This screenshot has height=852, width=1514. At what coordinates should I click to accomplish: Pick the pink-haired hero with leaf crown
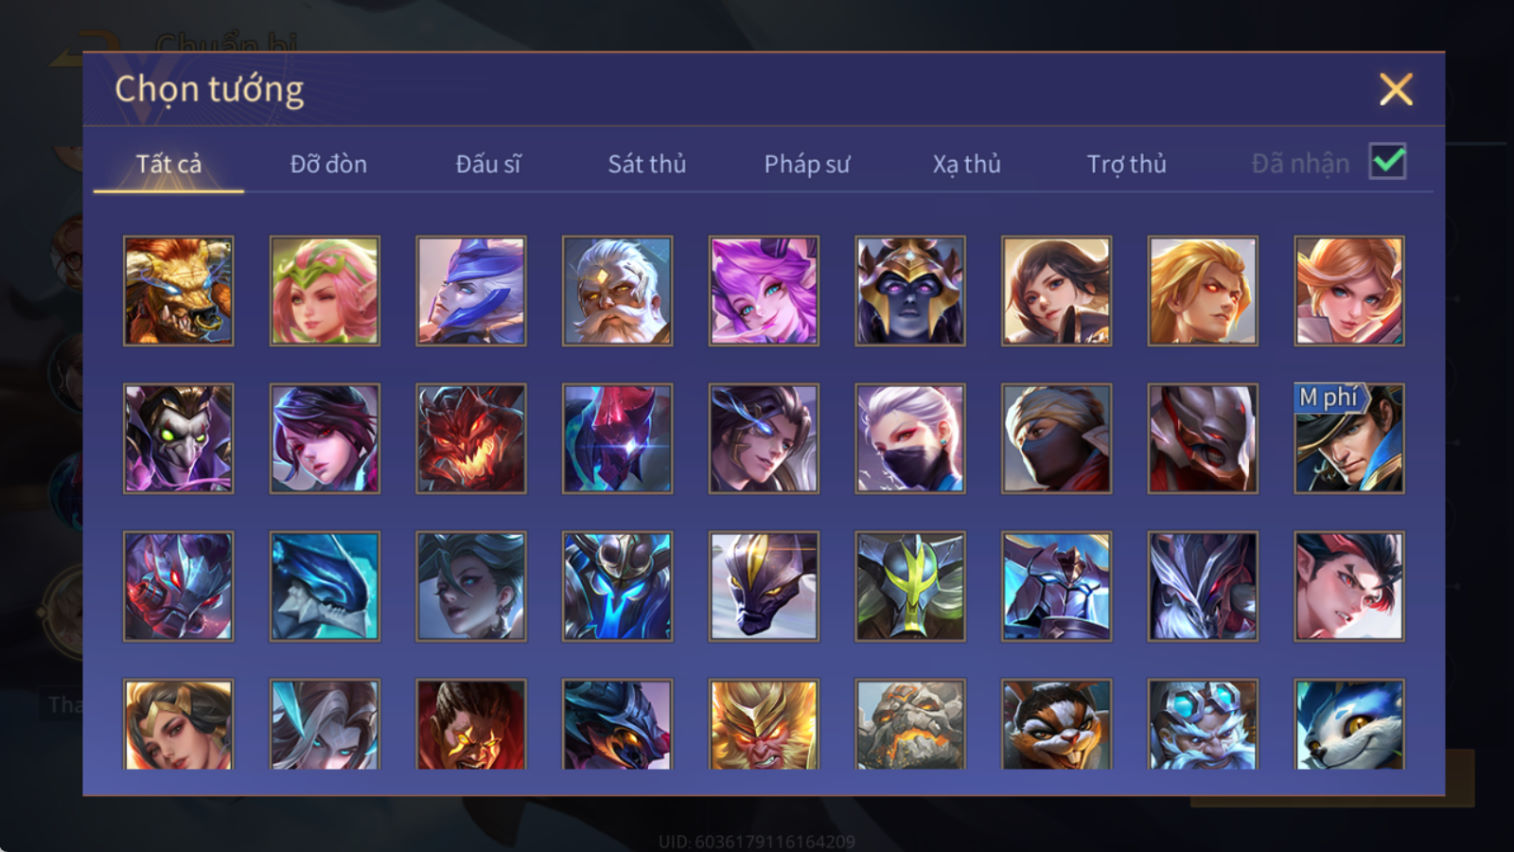[325, 291]
